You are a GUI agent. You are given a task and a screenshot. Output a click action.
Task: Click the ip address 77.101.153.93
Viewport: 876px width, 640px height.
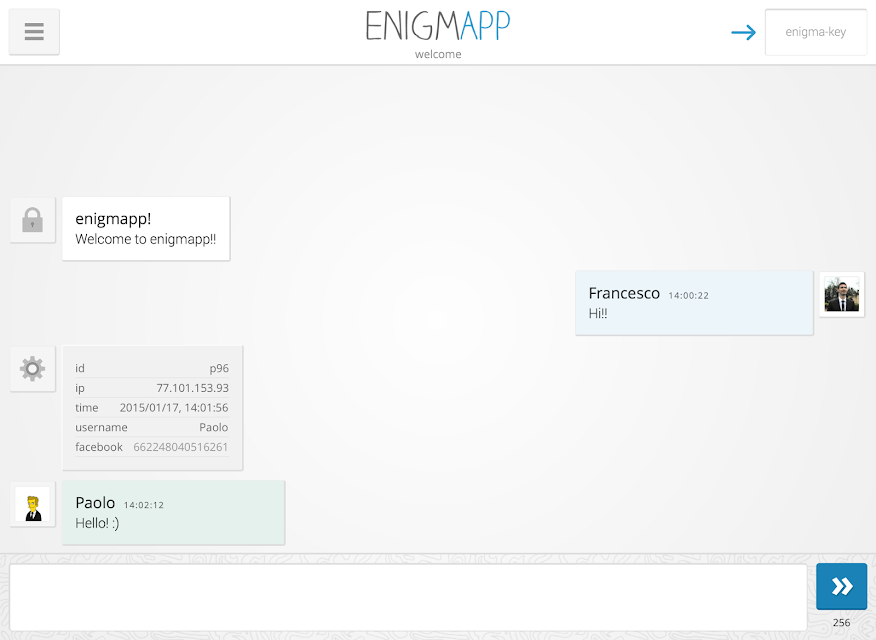[x=192, y=388]
